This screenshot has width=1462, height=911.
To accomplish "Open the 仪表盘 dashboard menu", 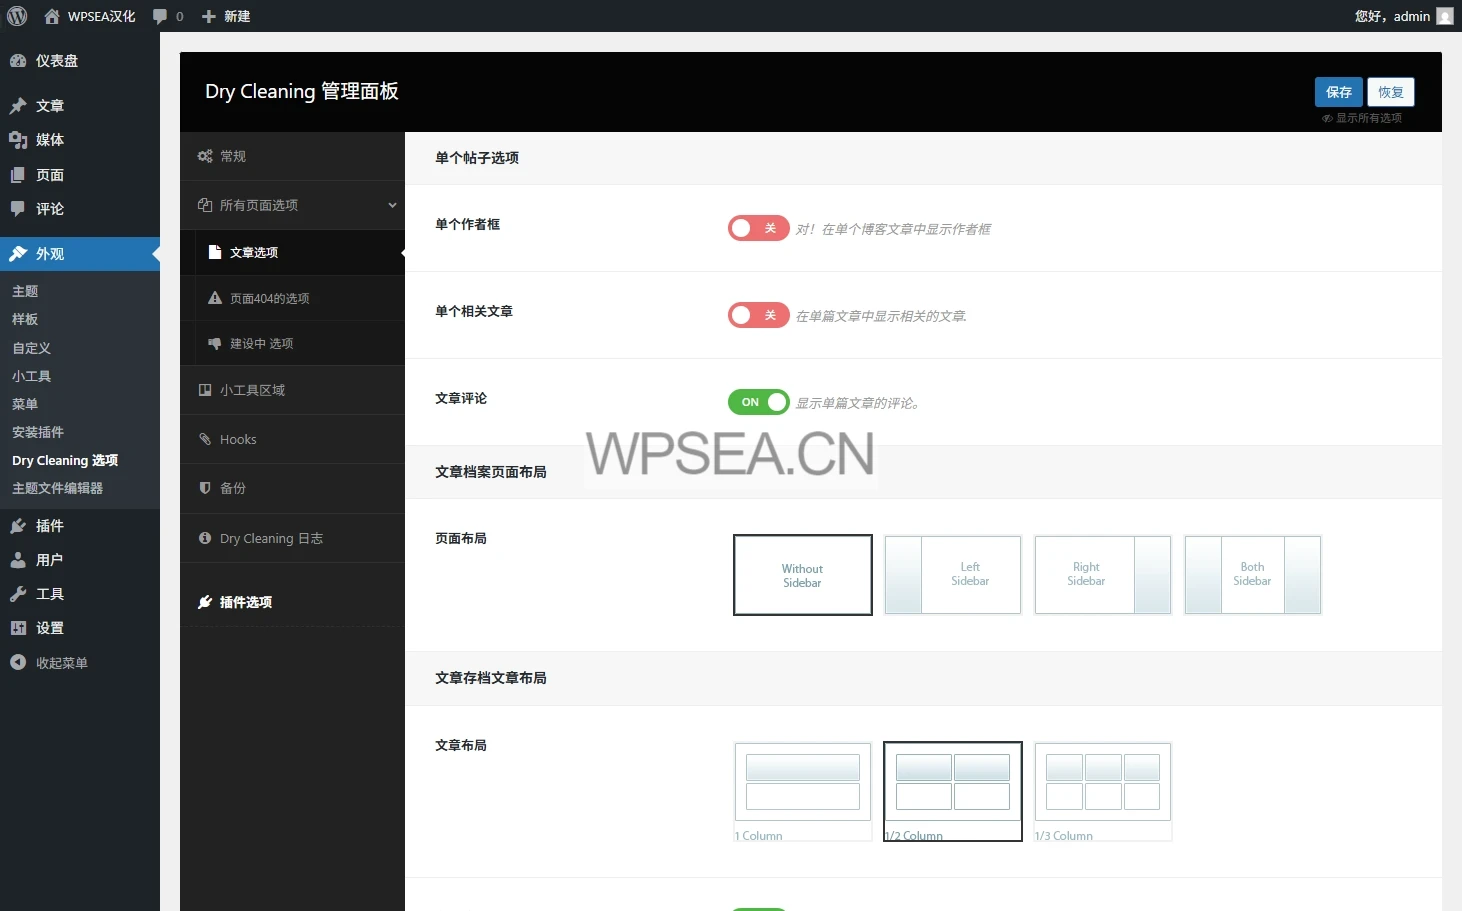I will tap(57, 61).
